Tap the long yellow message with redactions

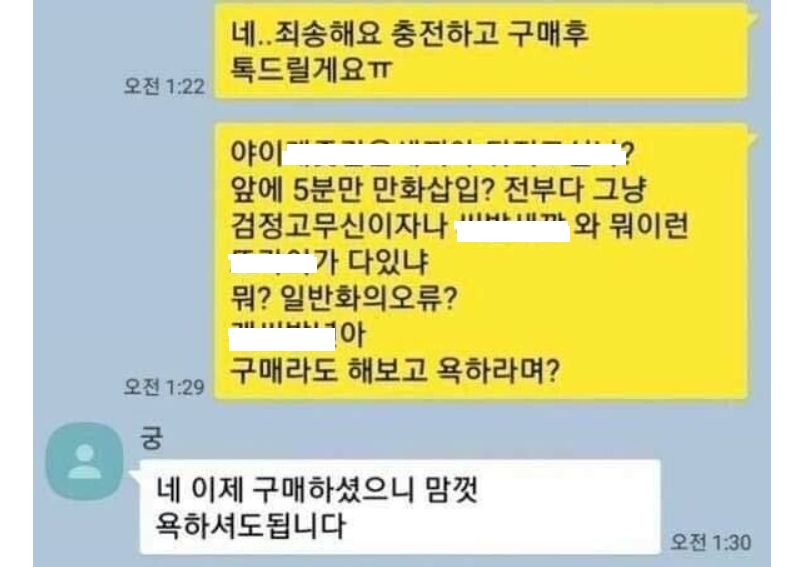(x=484, y=260)
